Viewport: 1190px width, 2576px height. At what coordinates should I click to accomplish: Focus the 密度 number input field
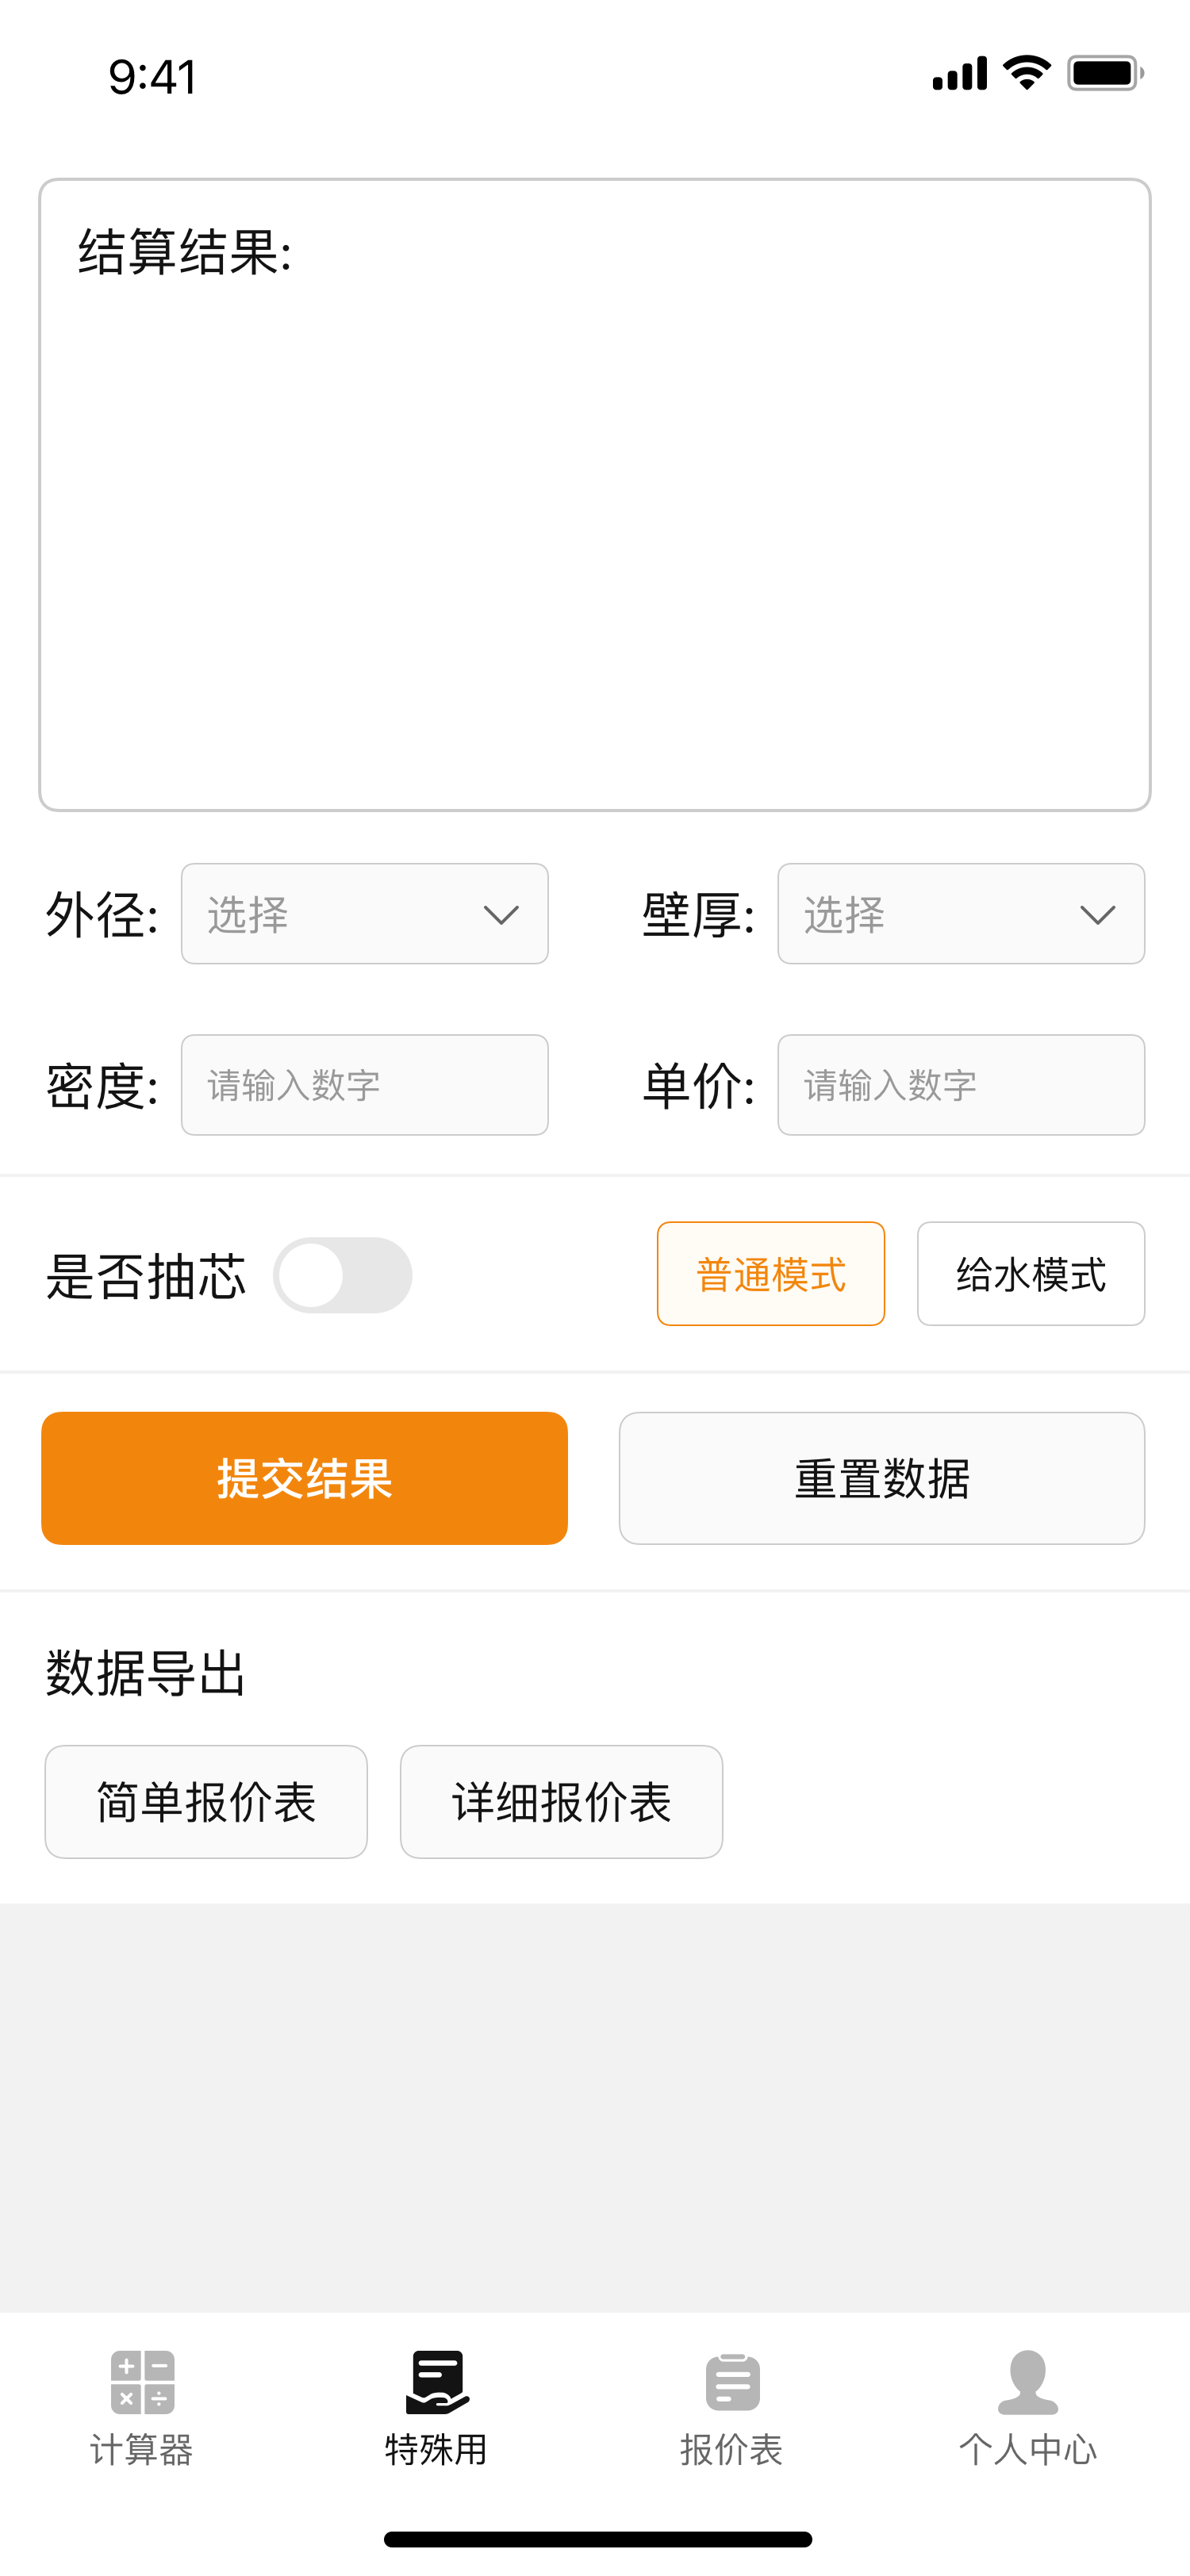364,1085
